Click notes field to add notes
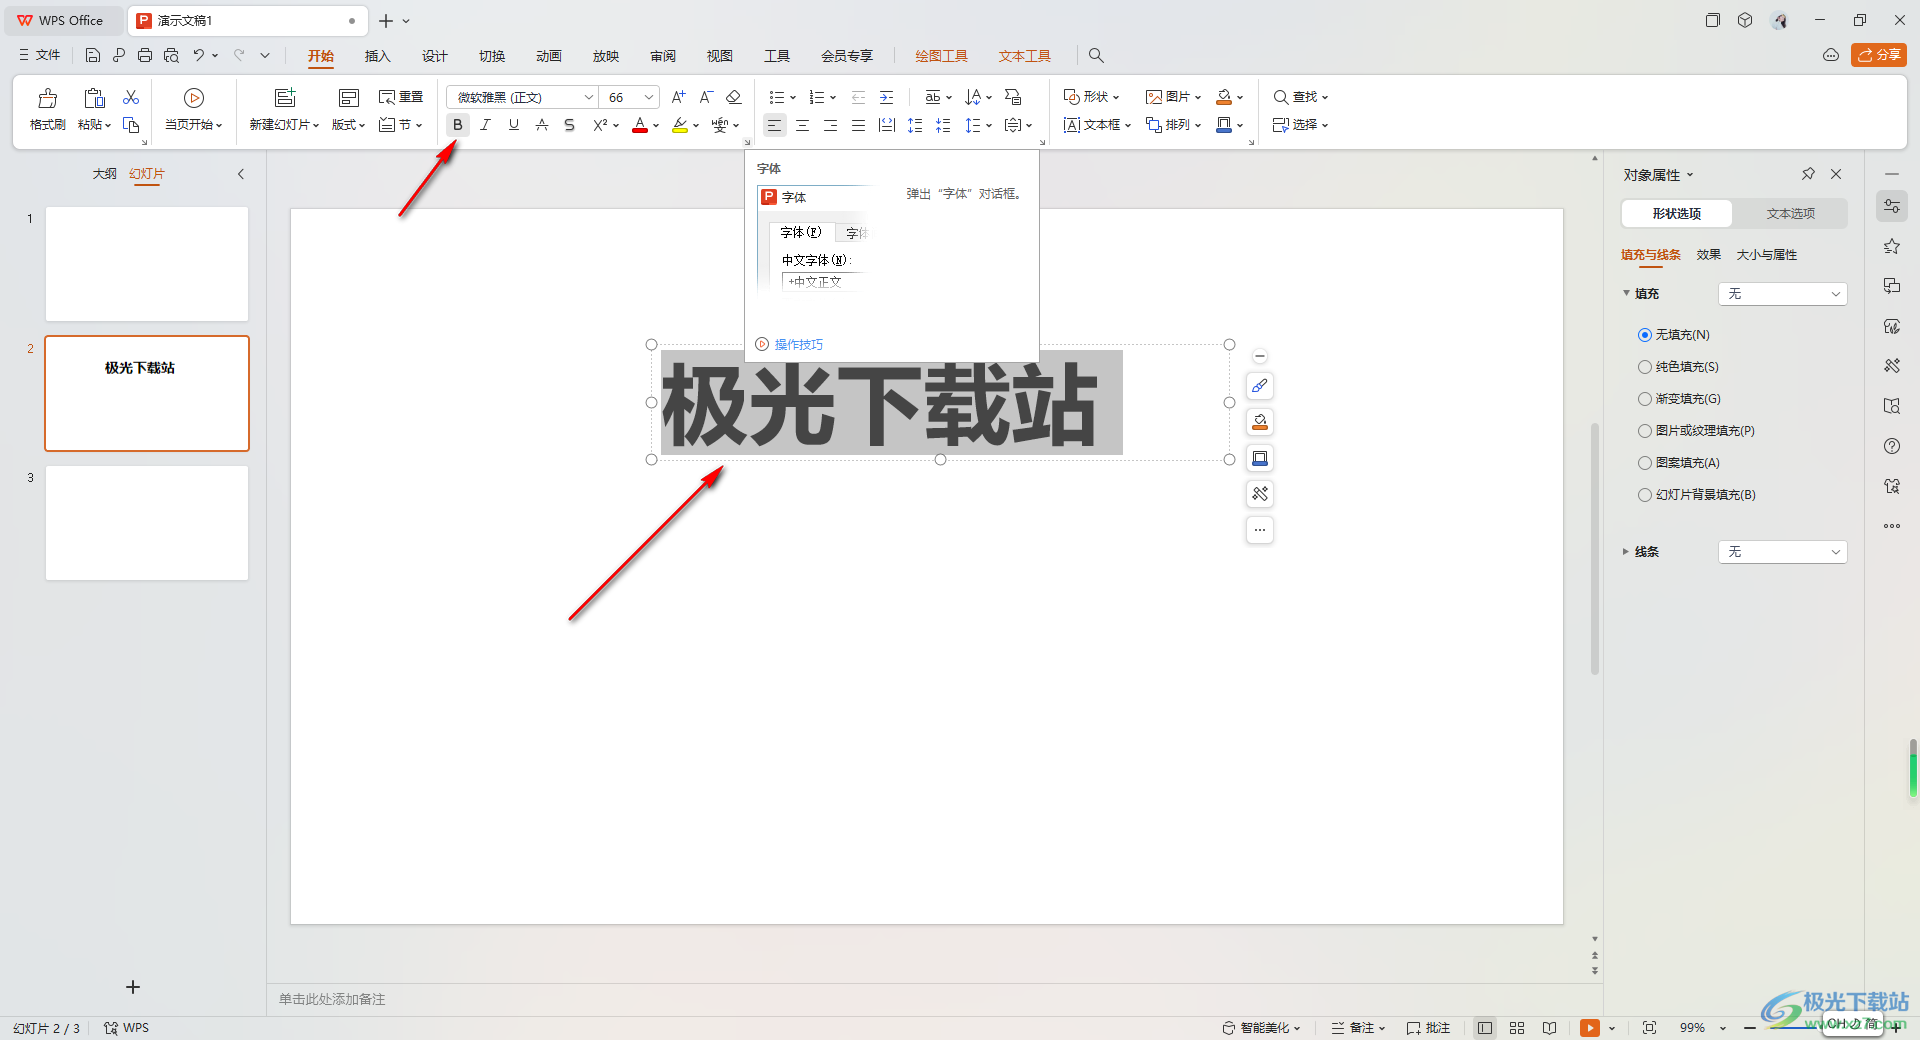This screenshot has height=1040, width=1920. coord(332,999)
